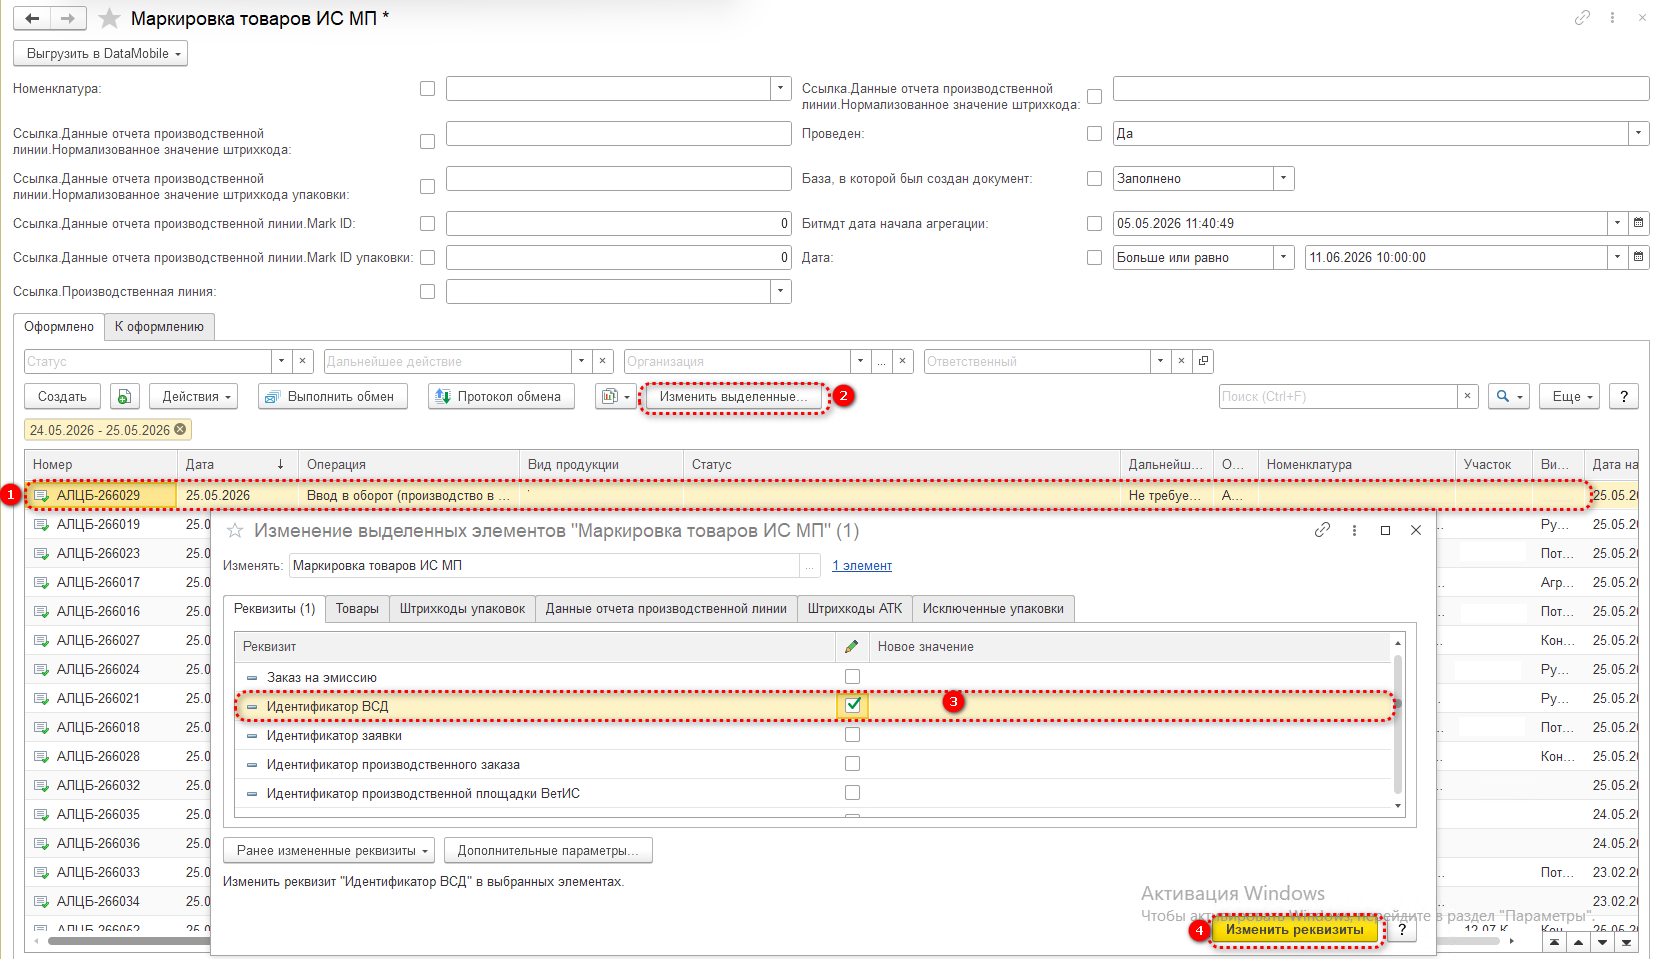Screen dimensions: 1666x959
Task: Click the magnifier search button
Action: 1509,397
